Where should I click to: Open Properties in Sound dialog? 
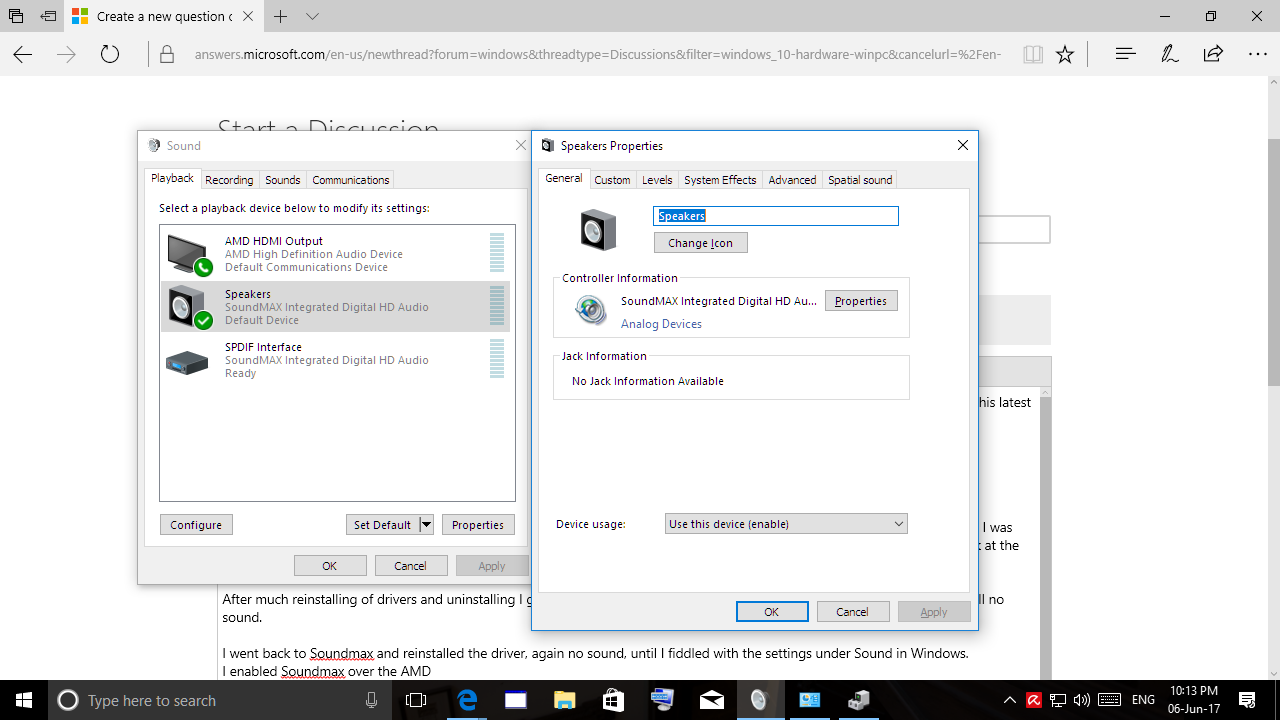(x=478, y=525)
